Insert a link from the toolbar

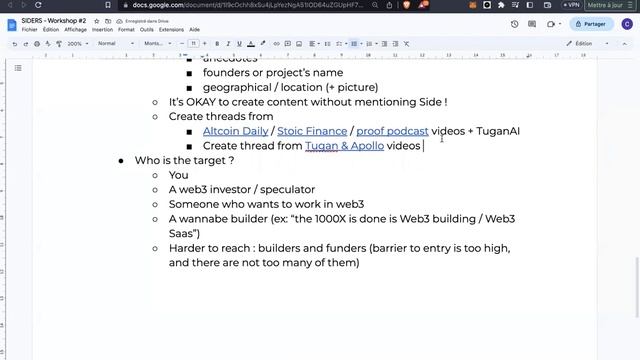pos(276,44)
